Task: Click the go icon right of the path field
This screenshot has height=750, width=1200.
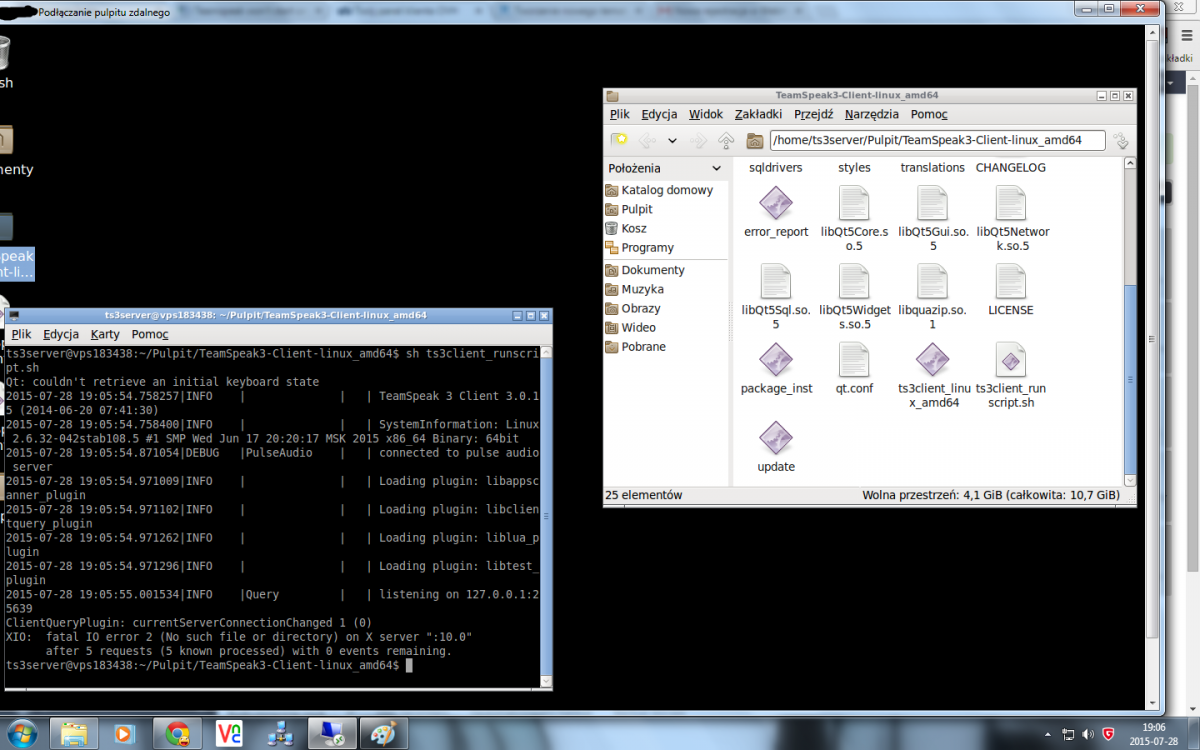Action: 1121,141
